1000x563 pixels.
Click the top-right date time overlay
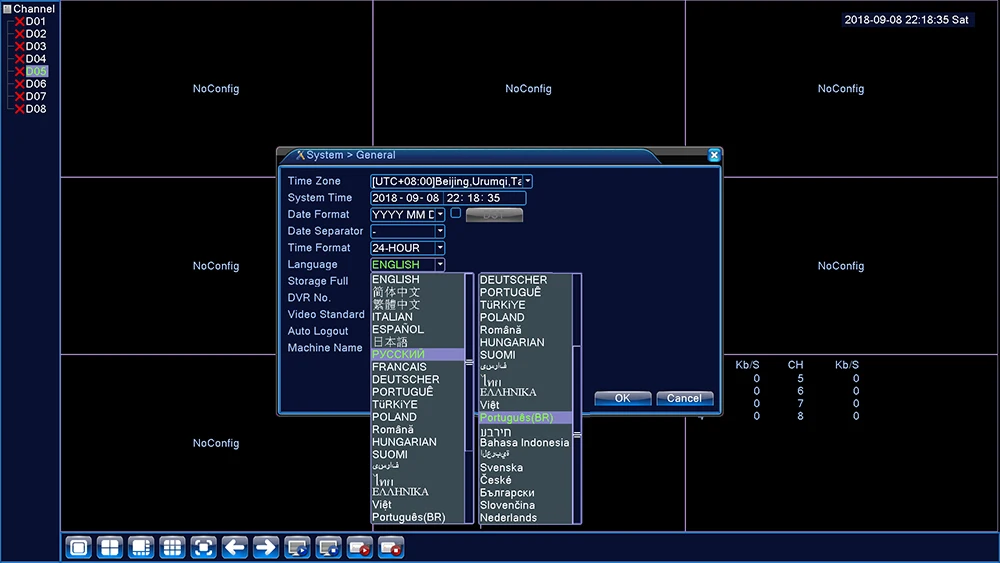906,20
